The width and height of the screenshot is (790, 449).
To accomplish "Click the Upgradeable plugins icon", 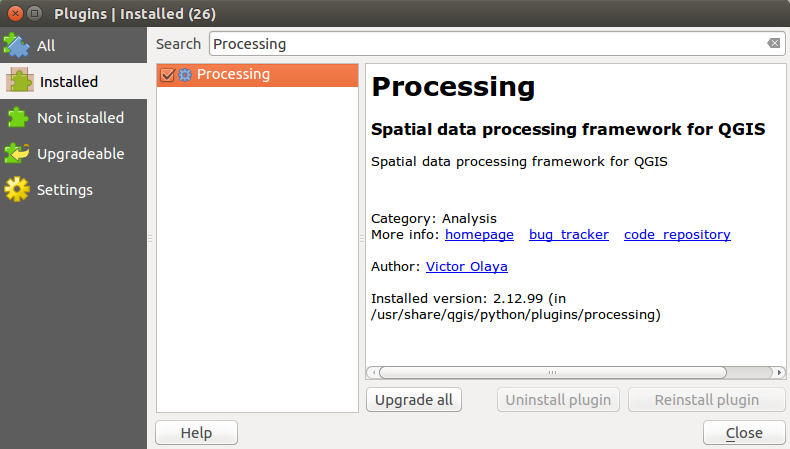I will [x=17, y=154].
